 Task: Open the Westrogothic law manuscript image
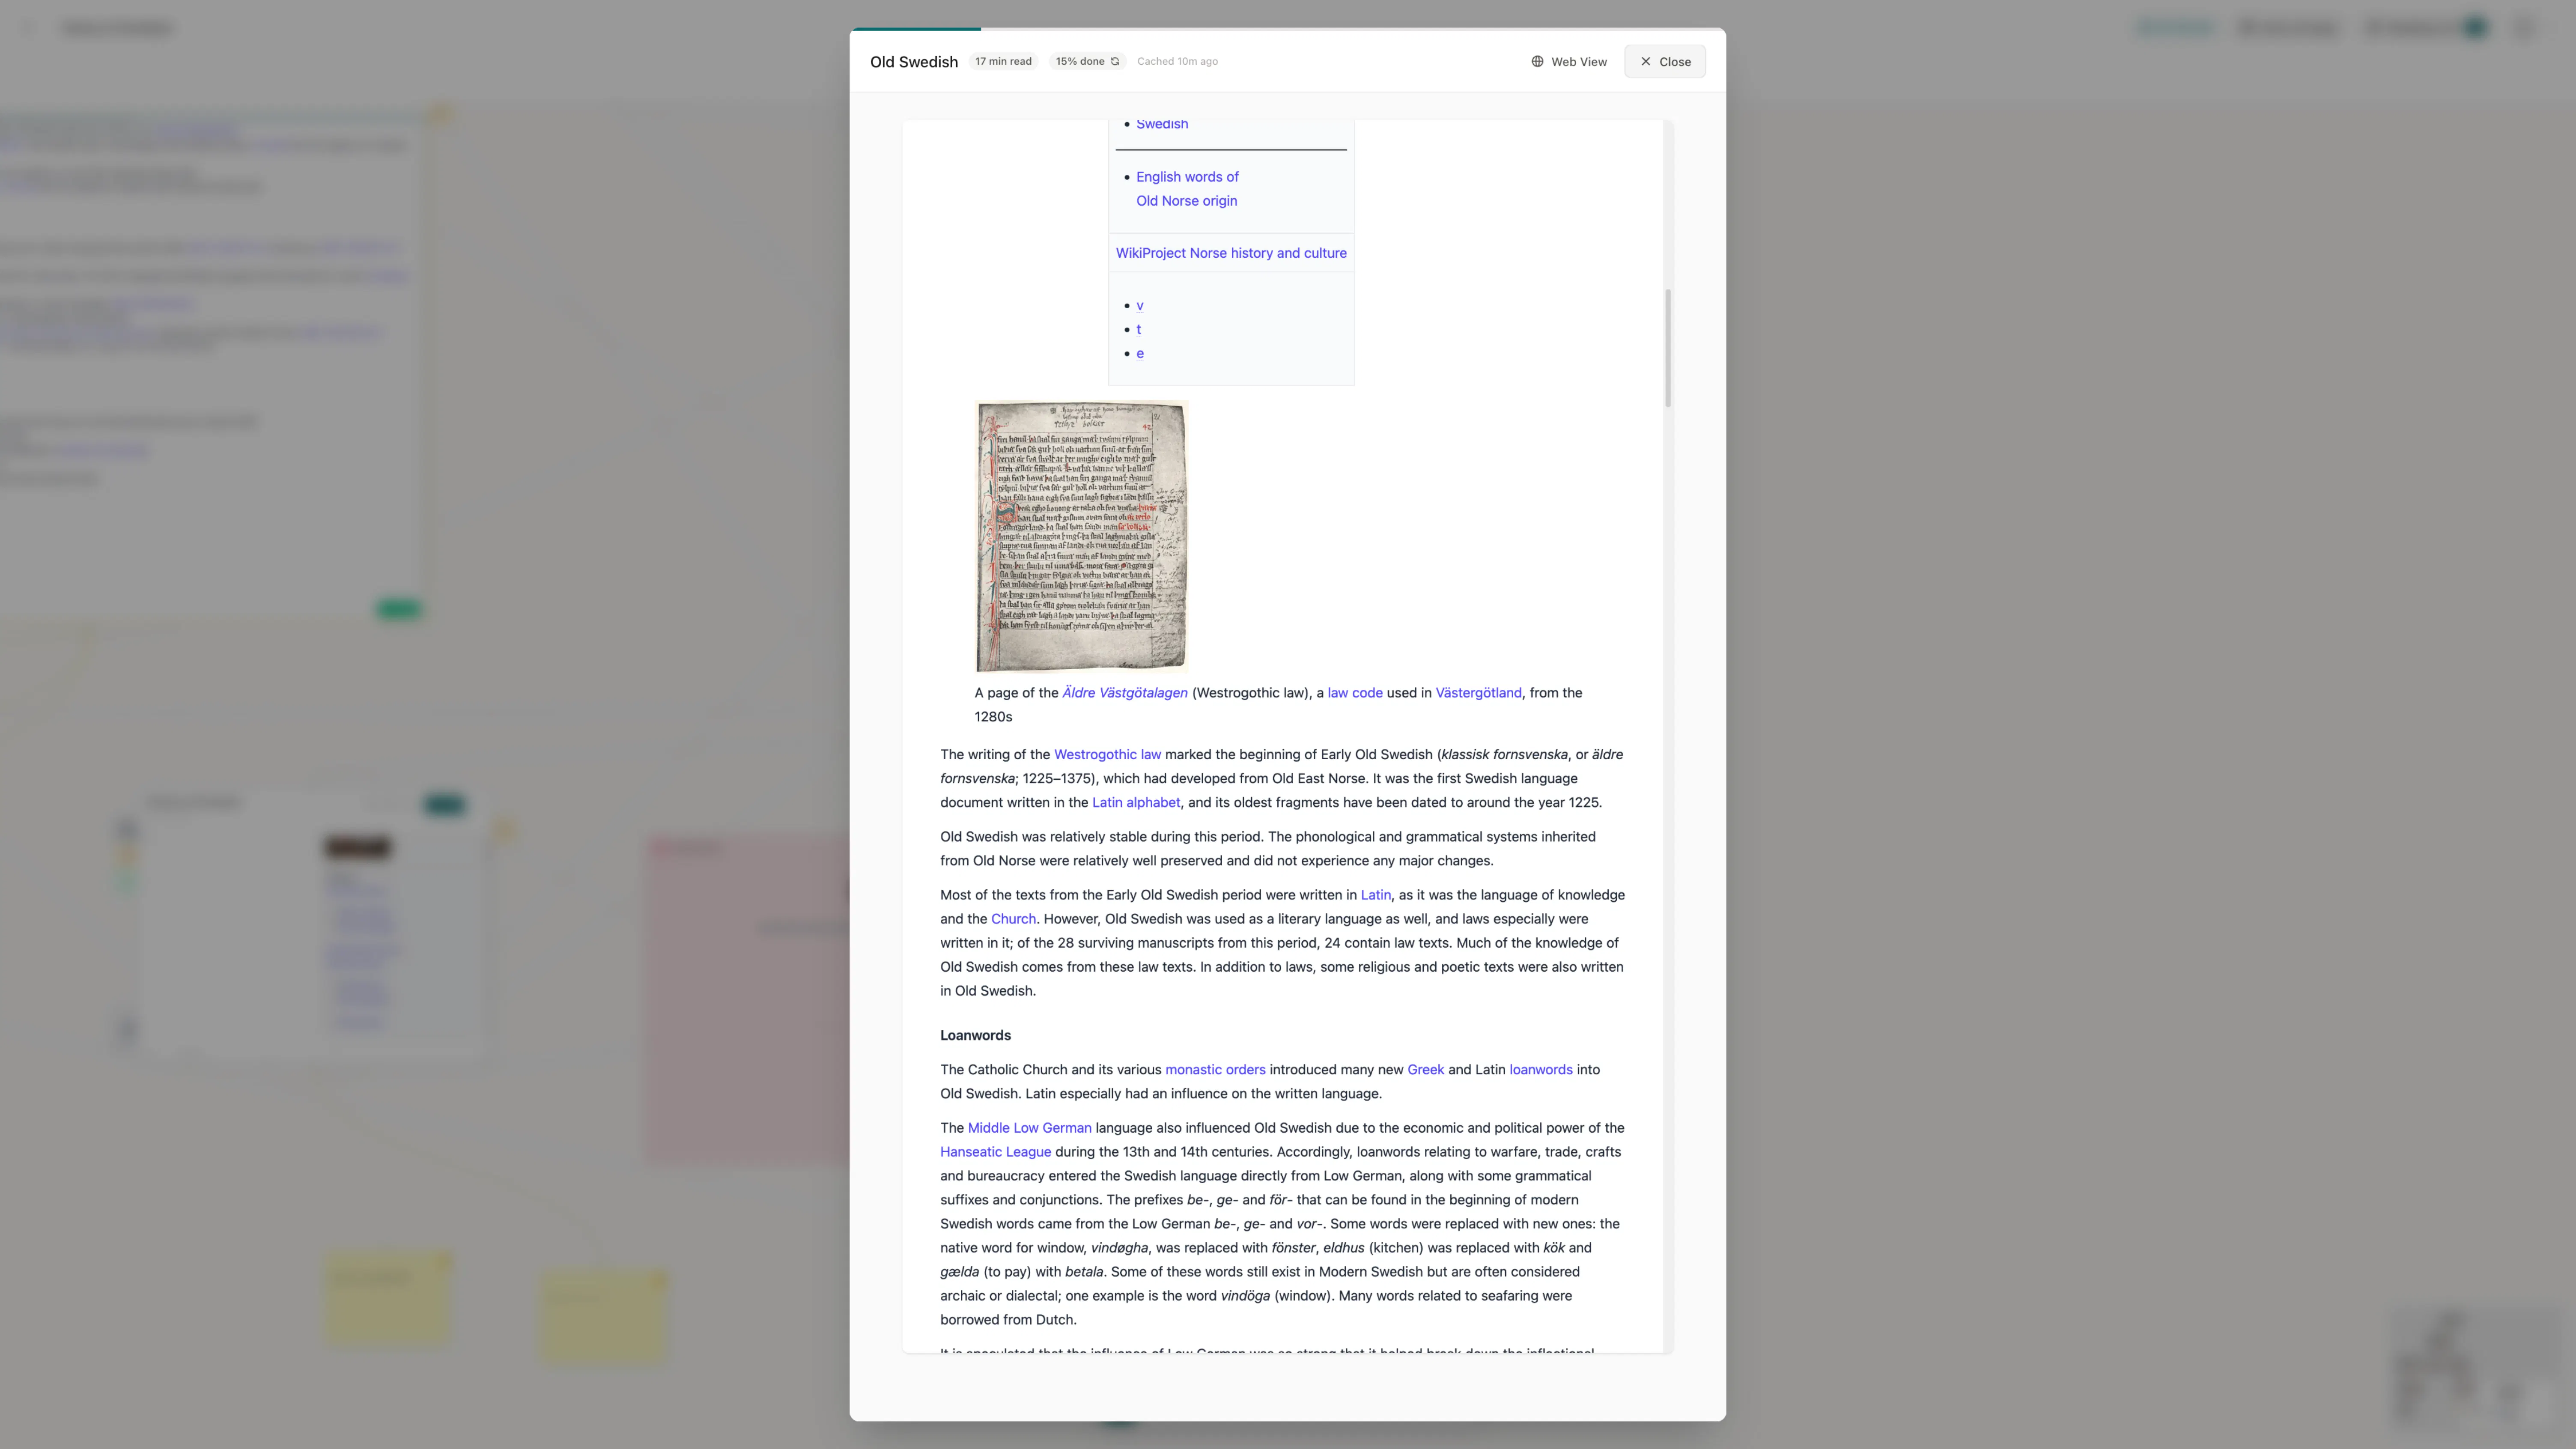pos(1081,537)
